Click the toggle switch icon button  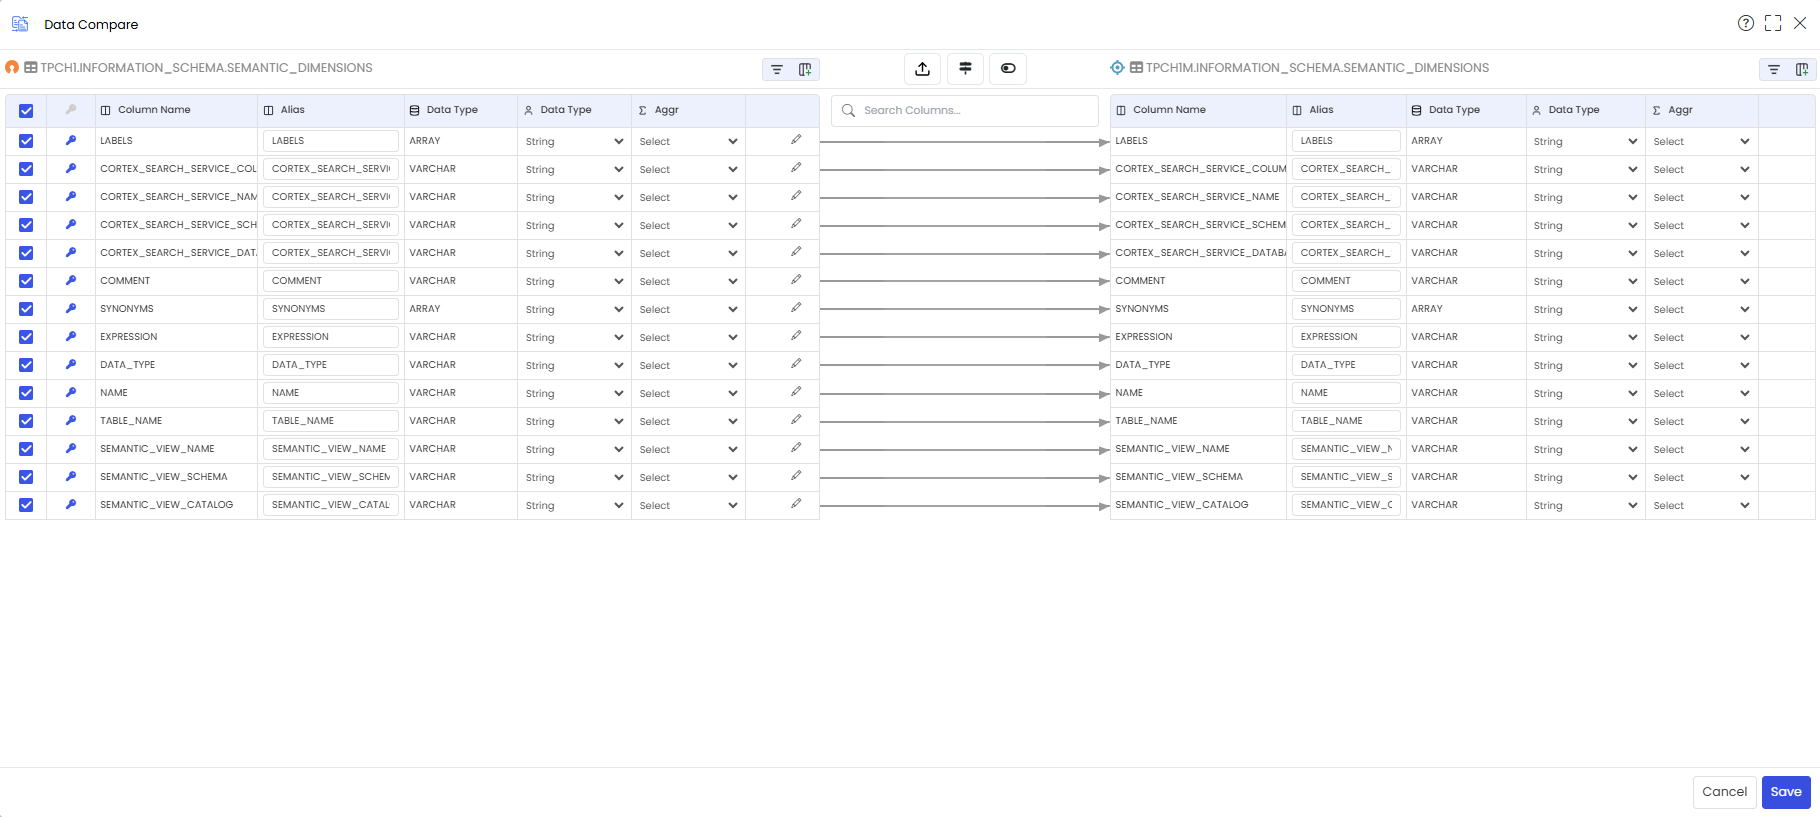click(1008, 68)
